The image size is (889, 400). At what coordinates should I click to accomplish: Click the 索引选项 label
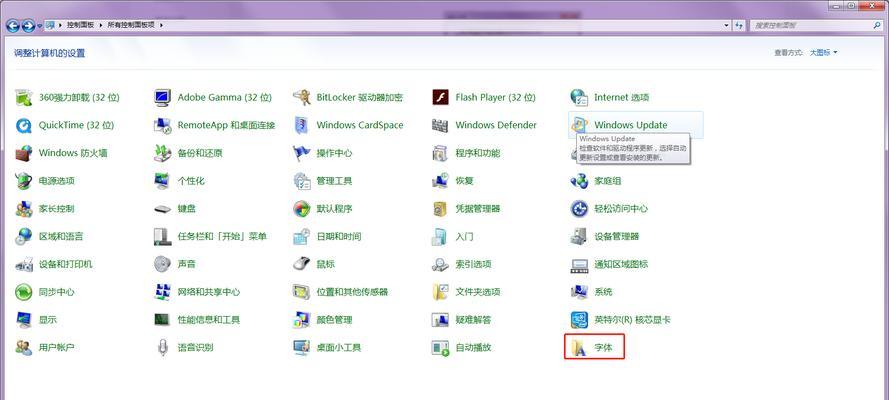click(x=473, y=264)
